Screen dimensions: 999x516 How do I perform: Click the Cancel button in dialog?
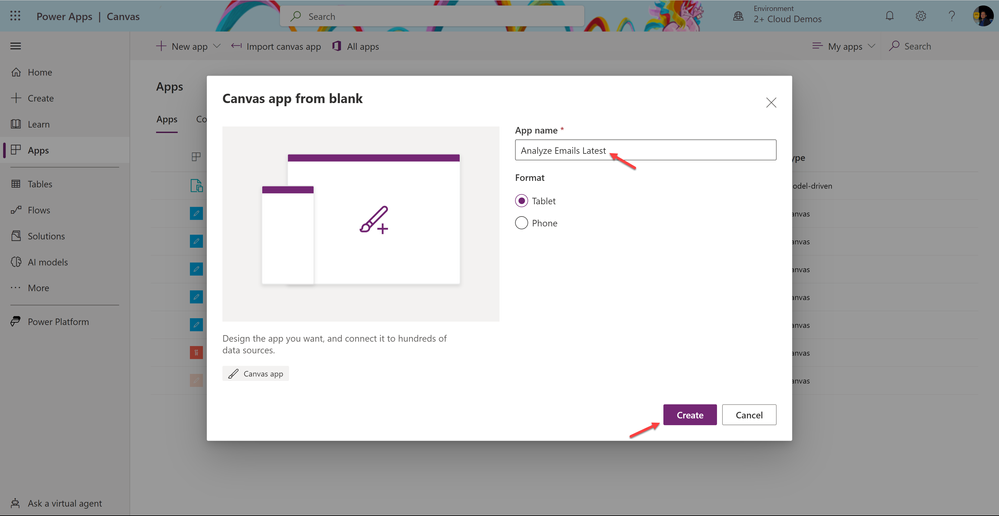749,415
